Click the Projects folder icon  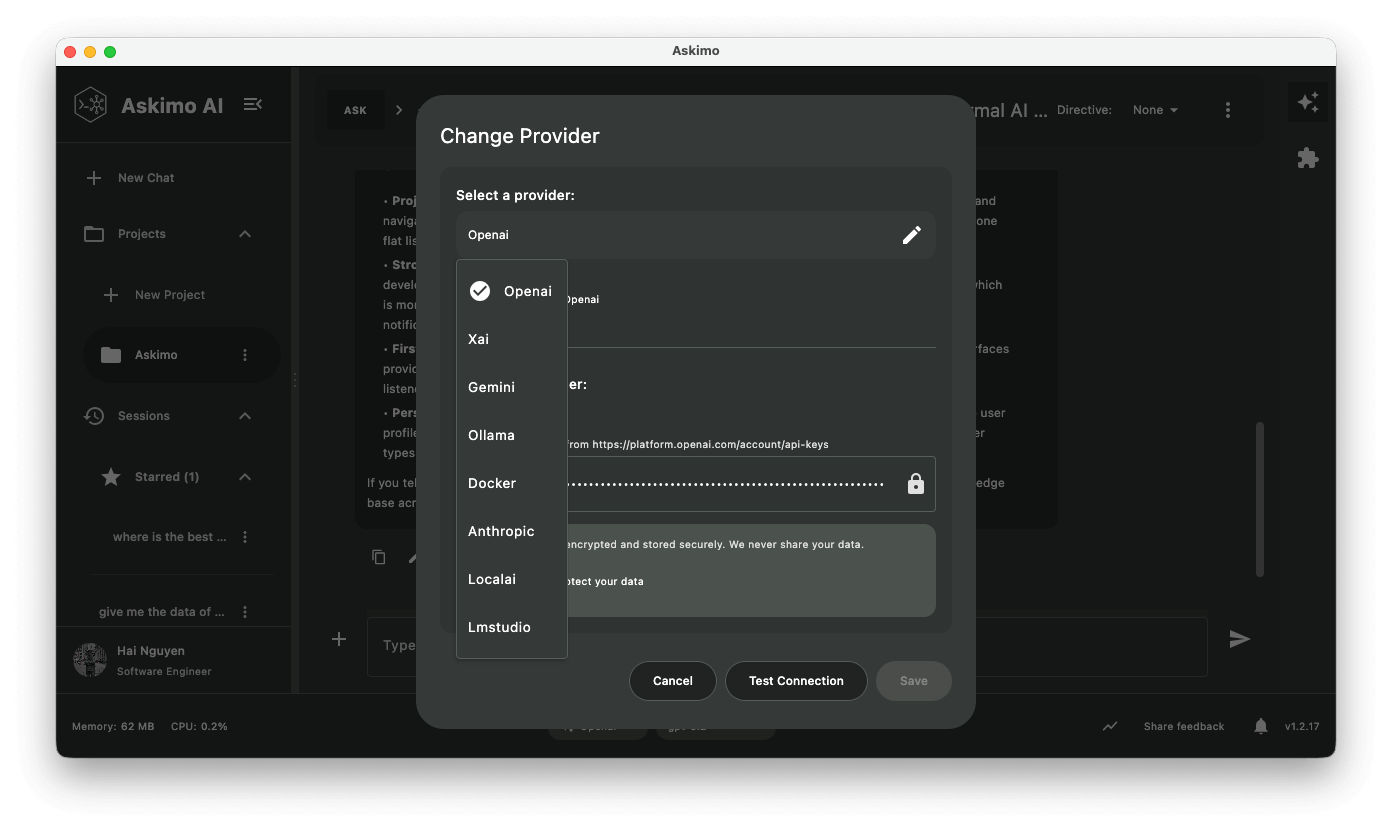pyautogui.click(x=94, y=234)
